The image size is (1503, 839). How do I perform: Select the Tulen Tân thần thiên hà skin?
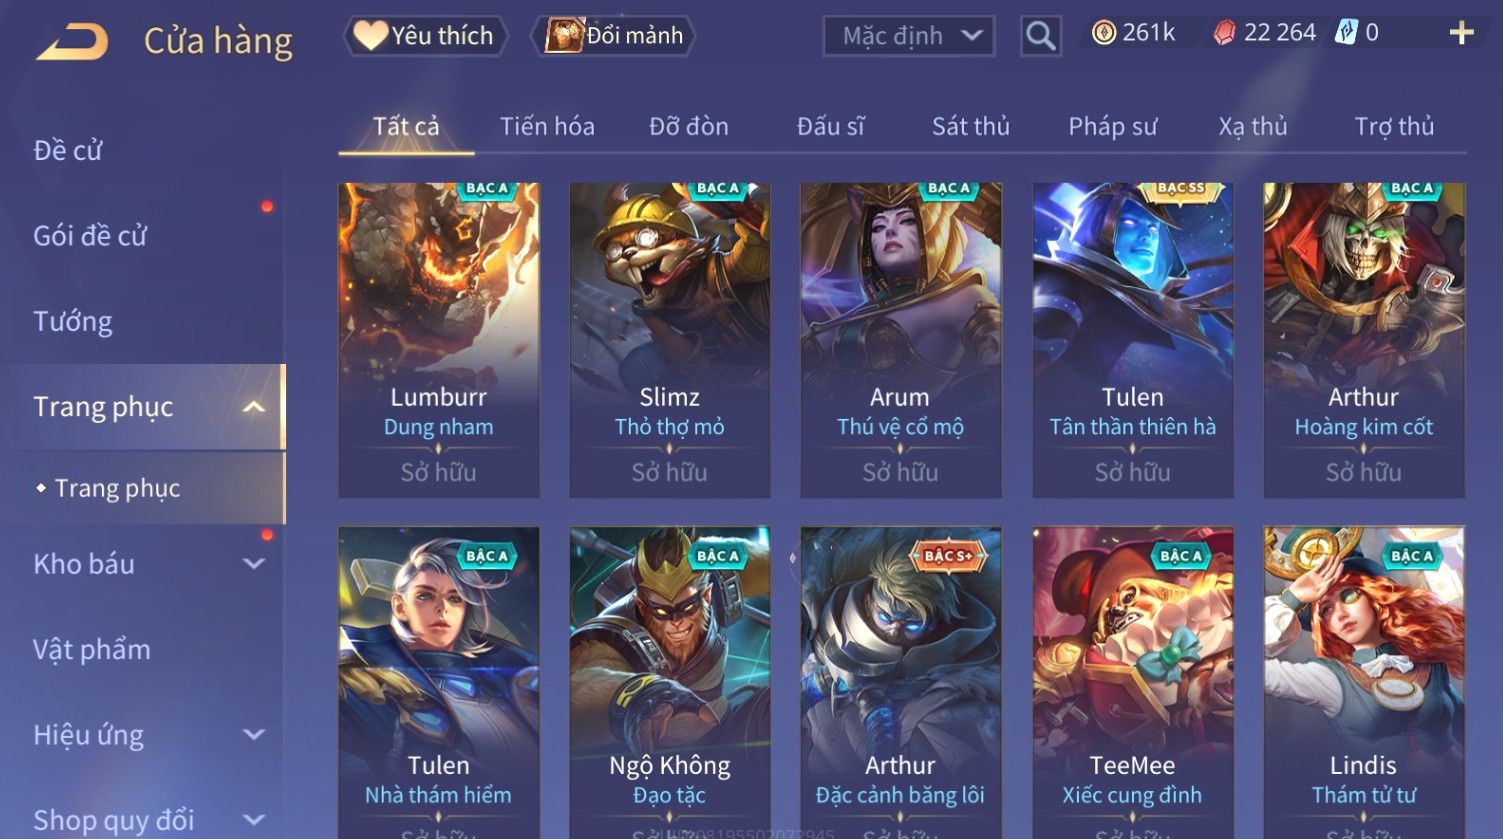pyautogui.click(x=1132, y=340)
